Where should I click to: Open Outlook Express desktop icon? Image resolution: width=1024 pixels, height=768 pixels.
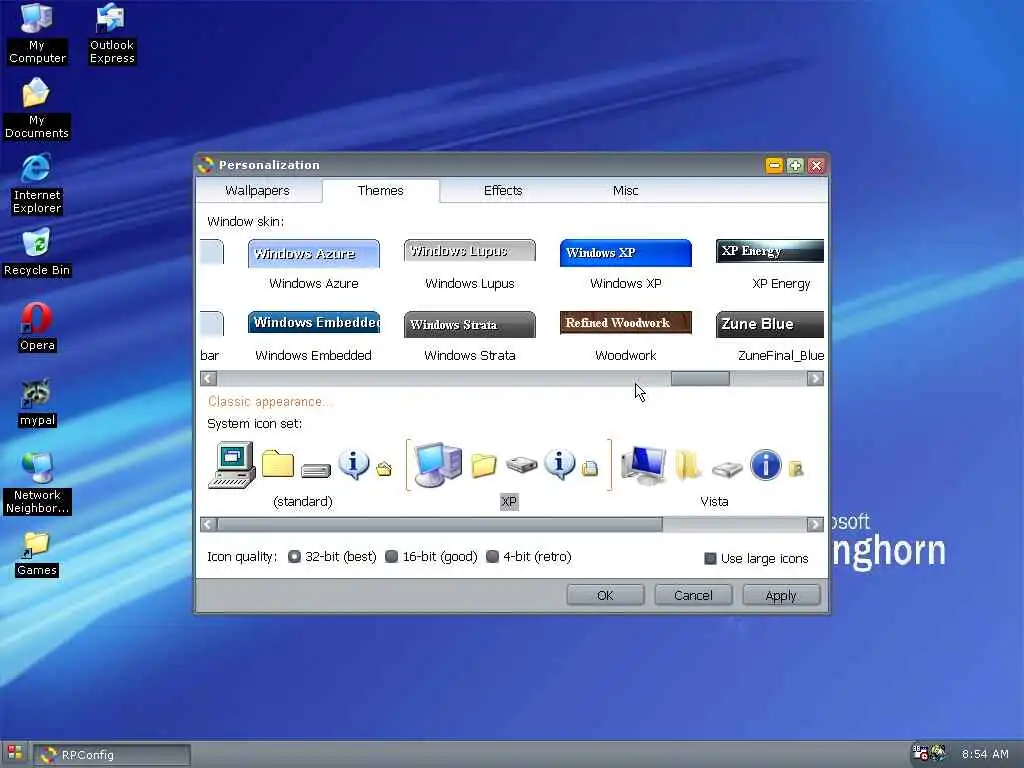click(x=112, y=33)
